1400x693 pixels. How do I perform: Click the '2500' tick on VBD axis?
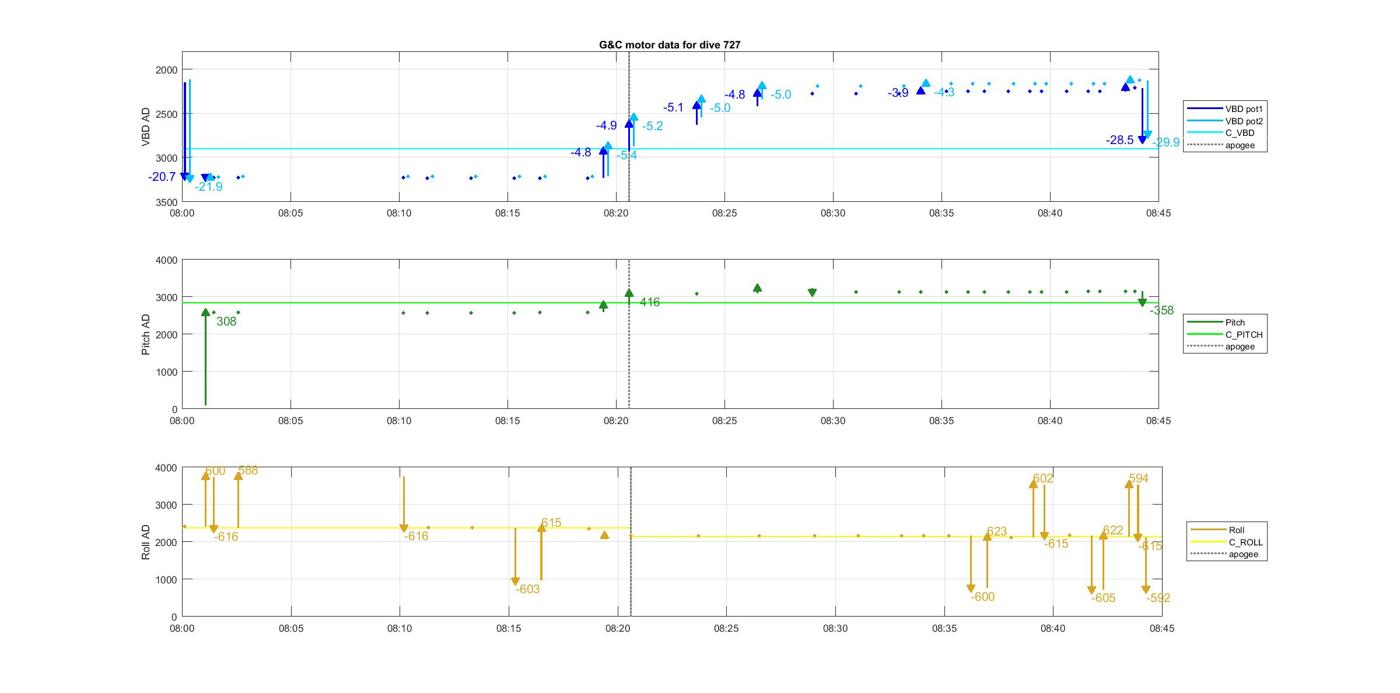coord(166,114)
